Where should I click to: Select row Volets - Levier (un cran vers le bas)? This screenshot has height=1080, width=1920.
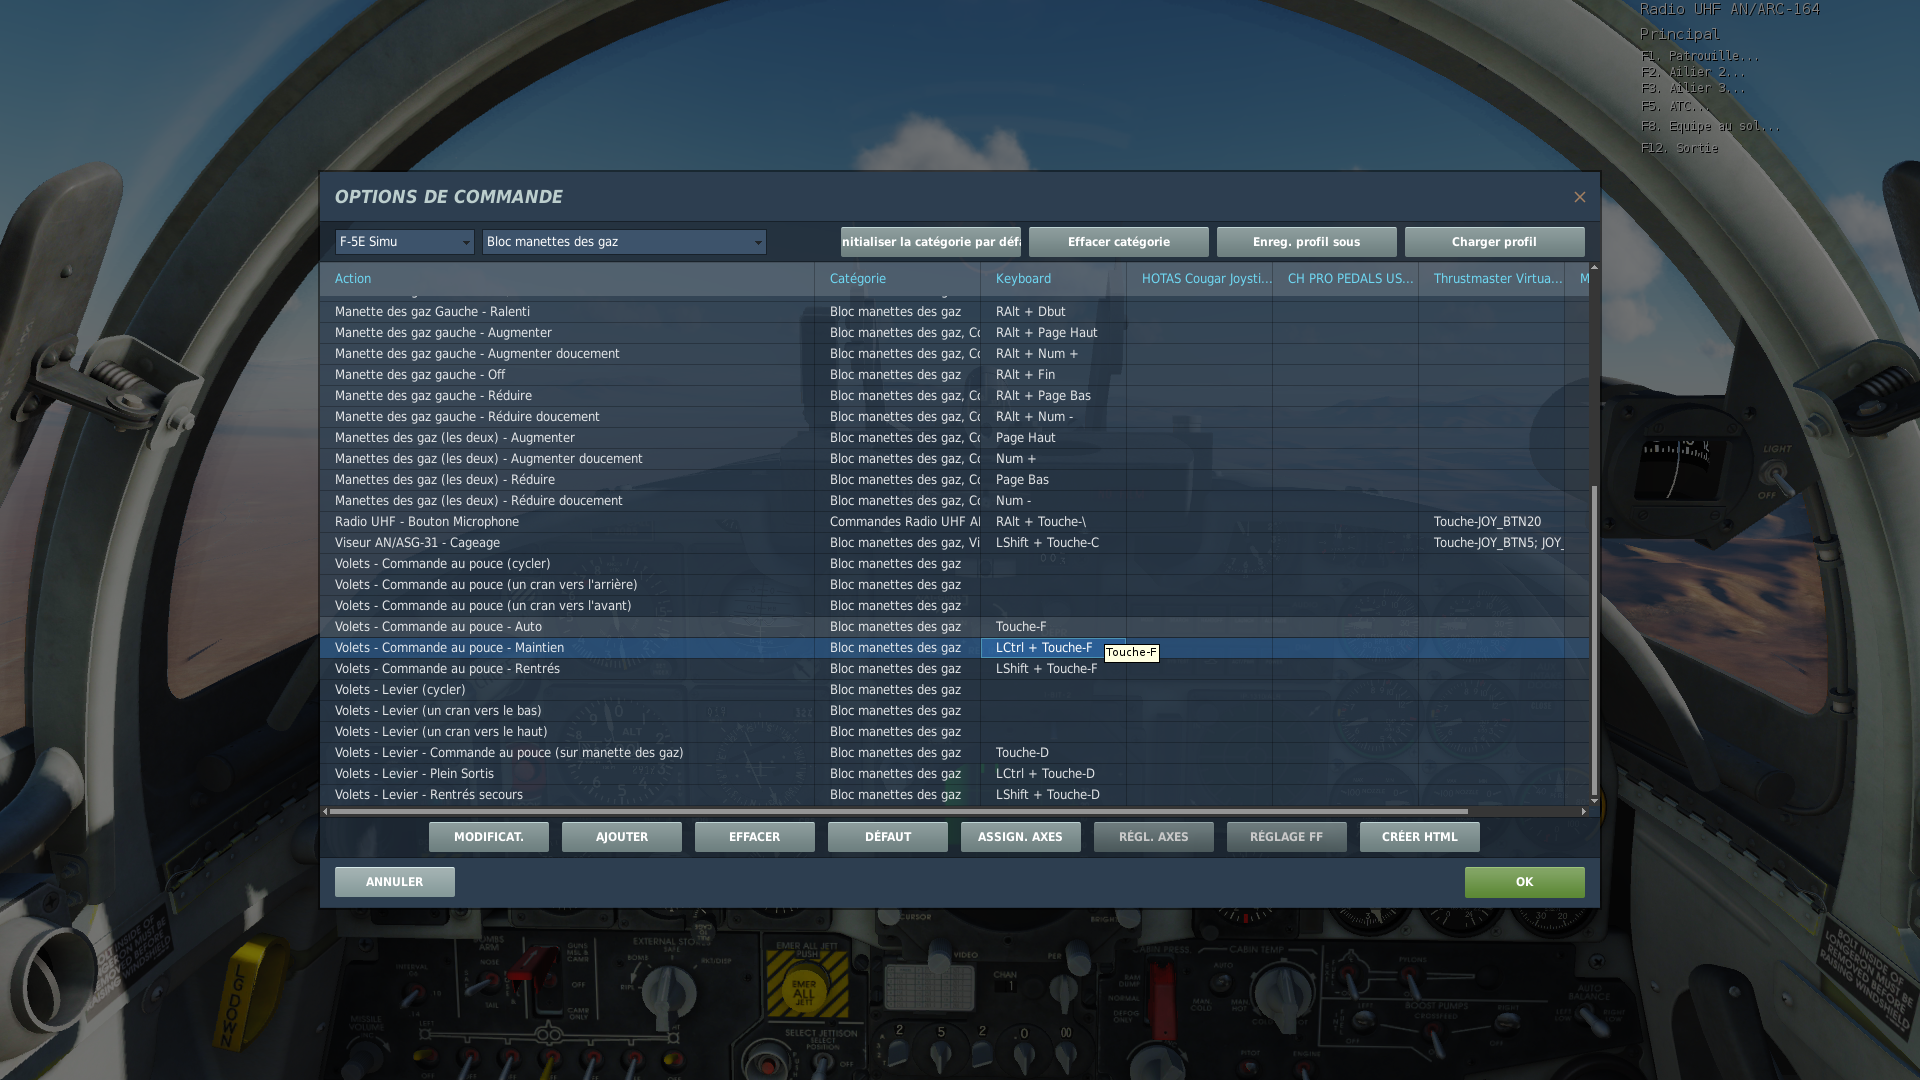pyautogui.click(x=954, y=711)
